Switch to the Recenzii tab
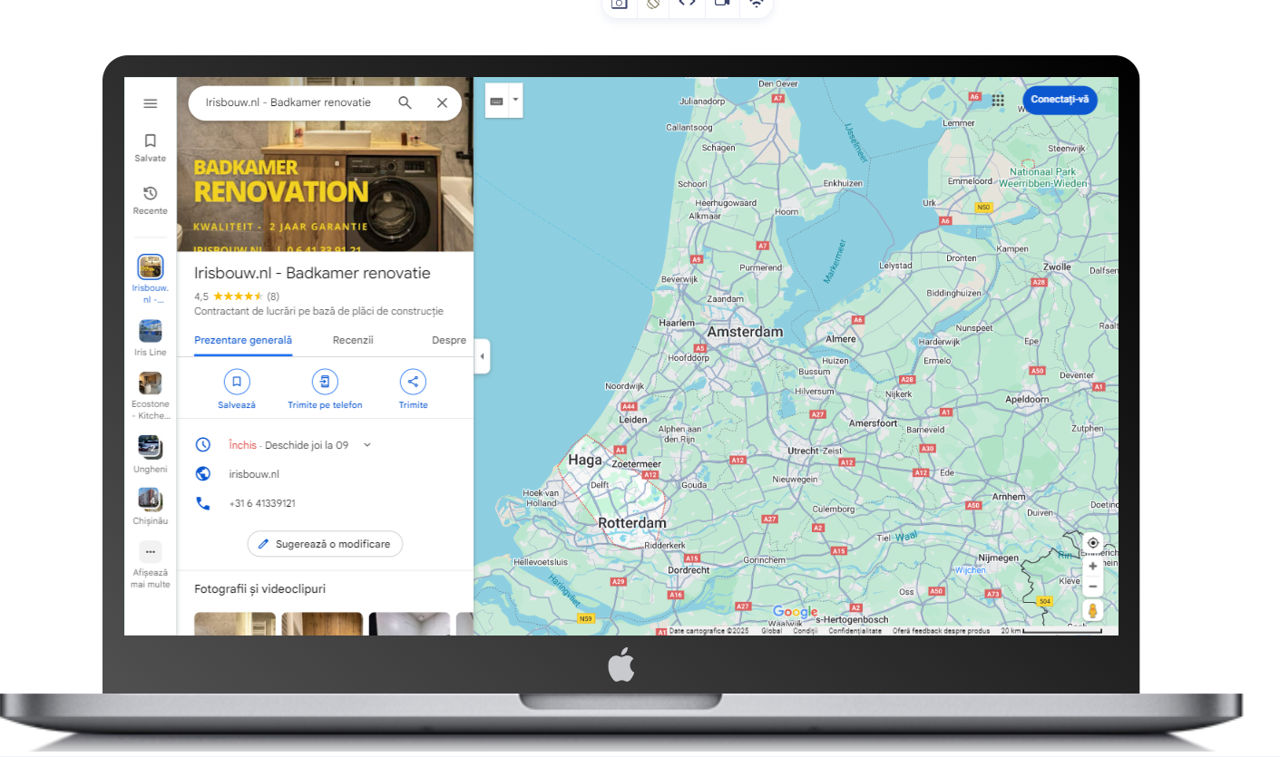The height and width of the screenshot is (757, 1280). tap(353, 340)
